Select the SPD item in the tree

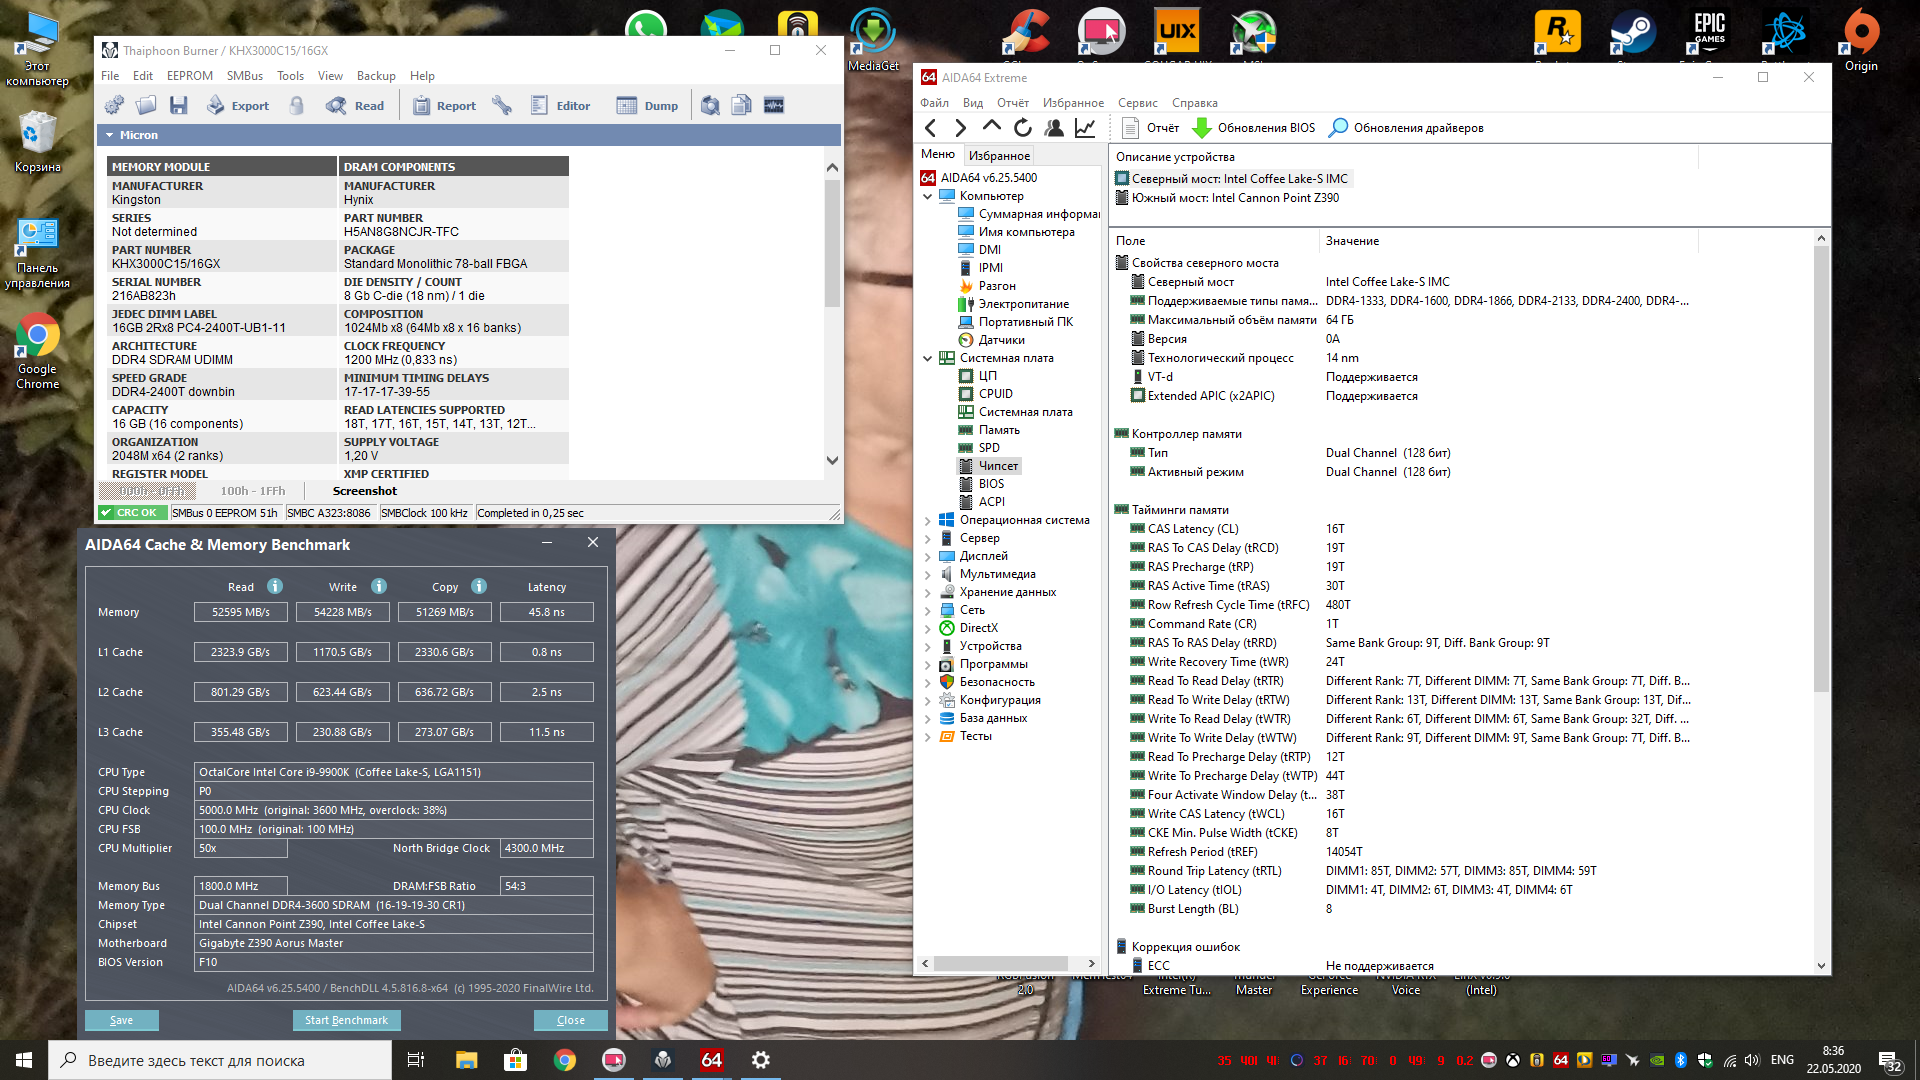click(x=988, y=448)
